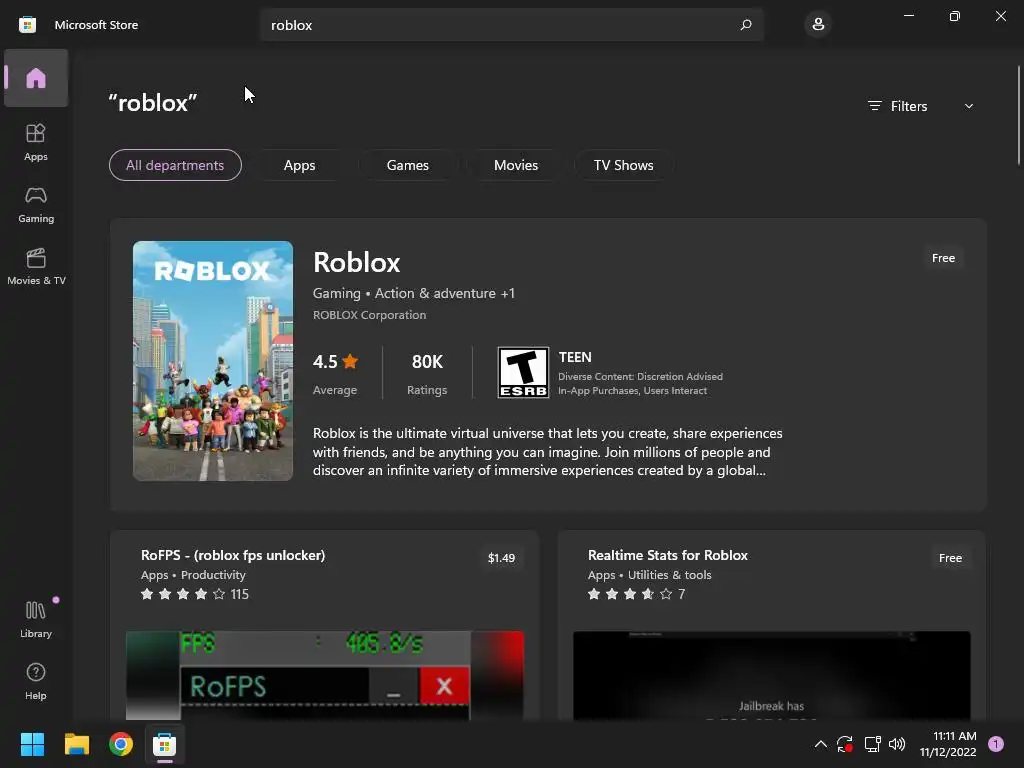The height and width of the screenshot is (768, 1024).
Task: Switch to the TV Shows filter tab
Action: 624,165
